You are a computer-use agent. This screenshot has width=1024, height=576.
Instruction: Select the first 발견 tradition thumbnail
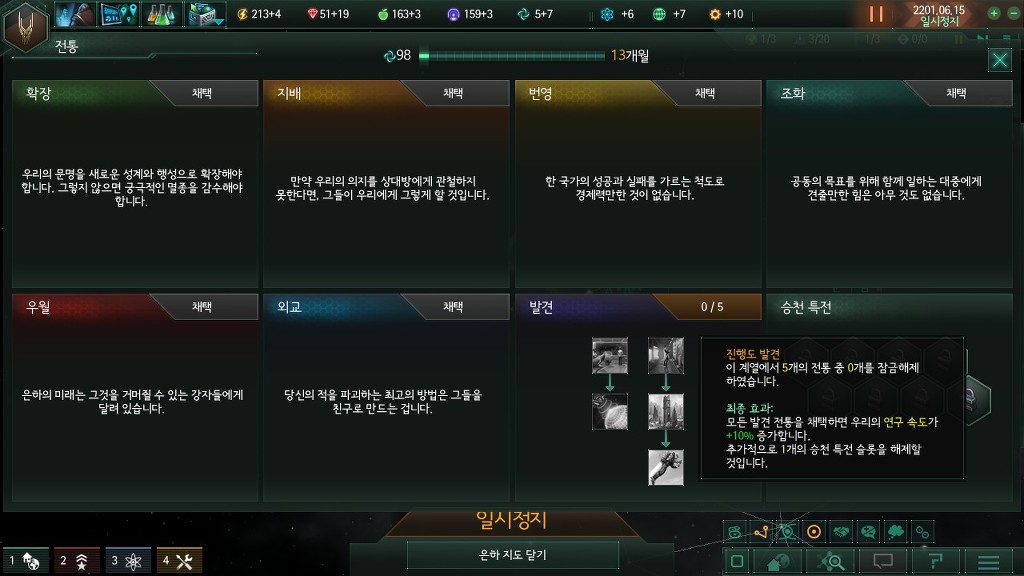tap(609, 355)
